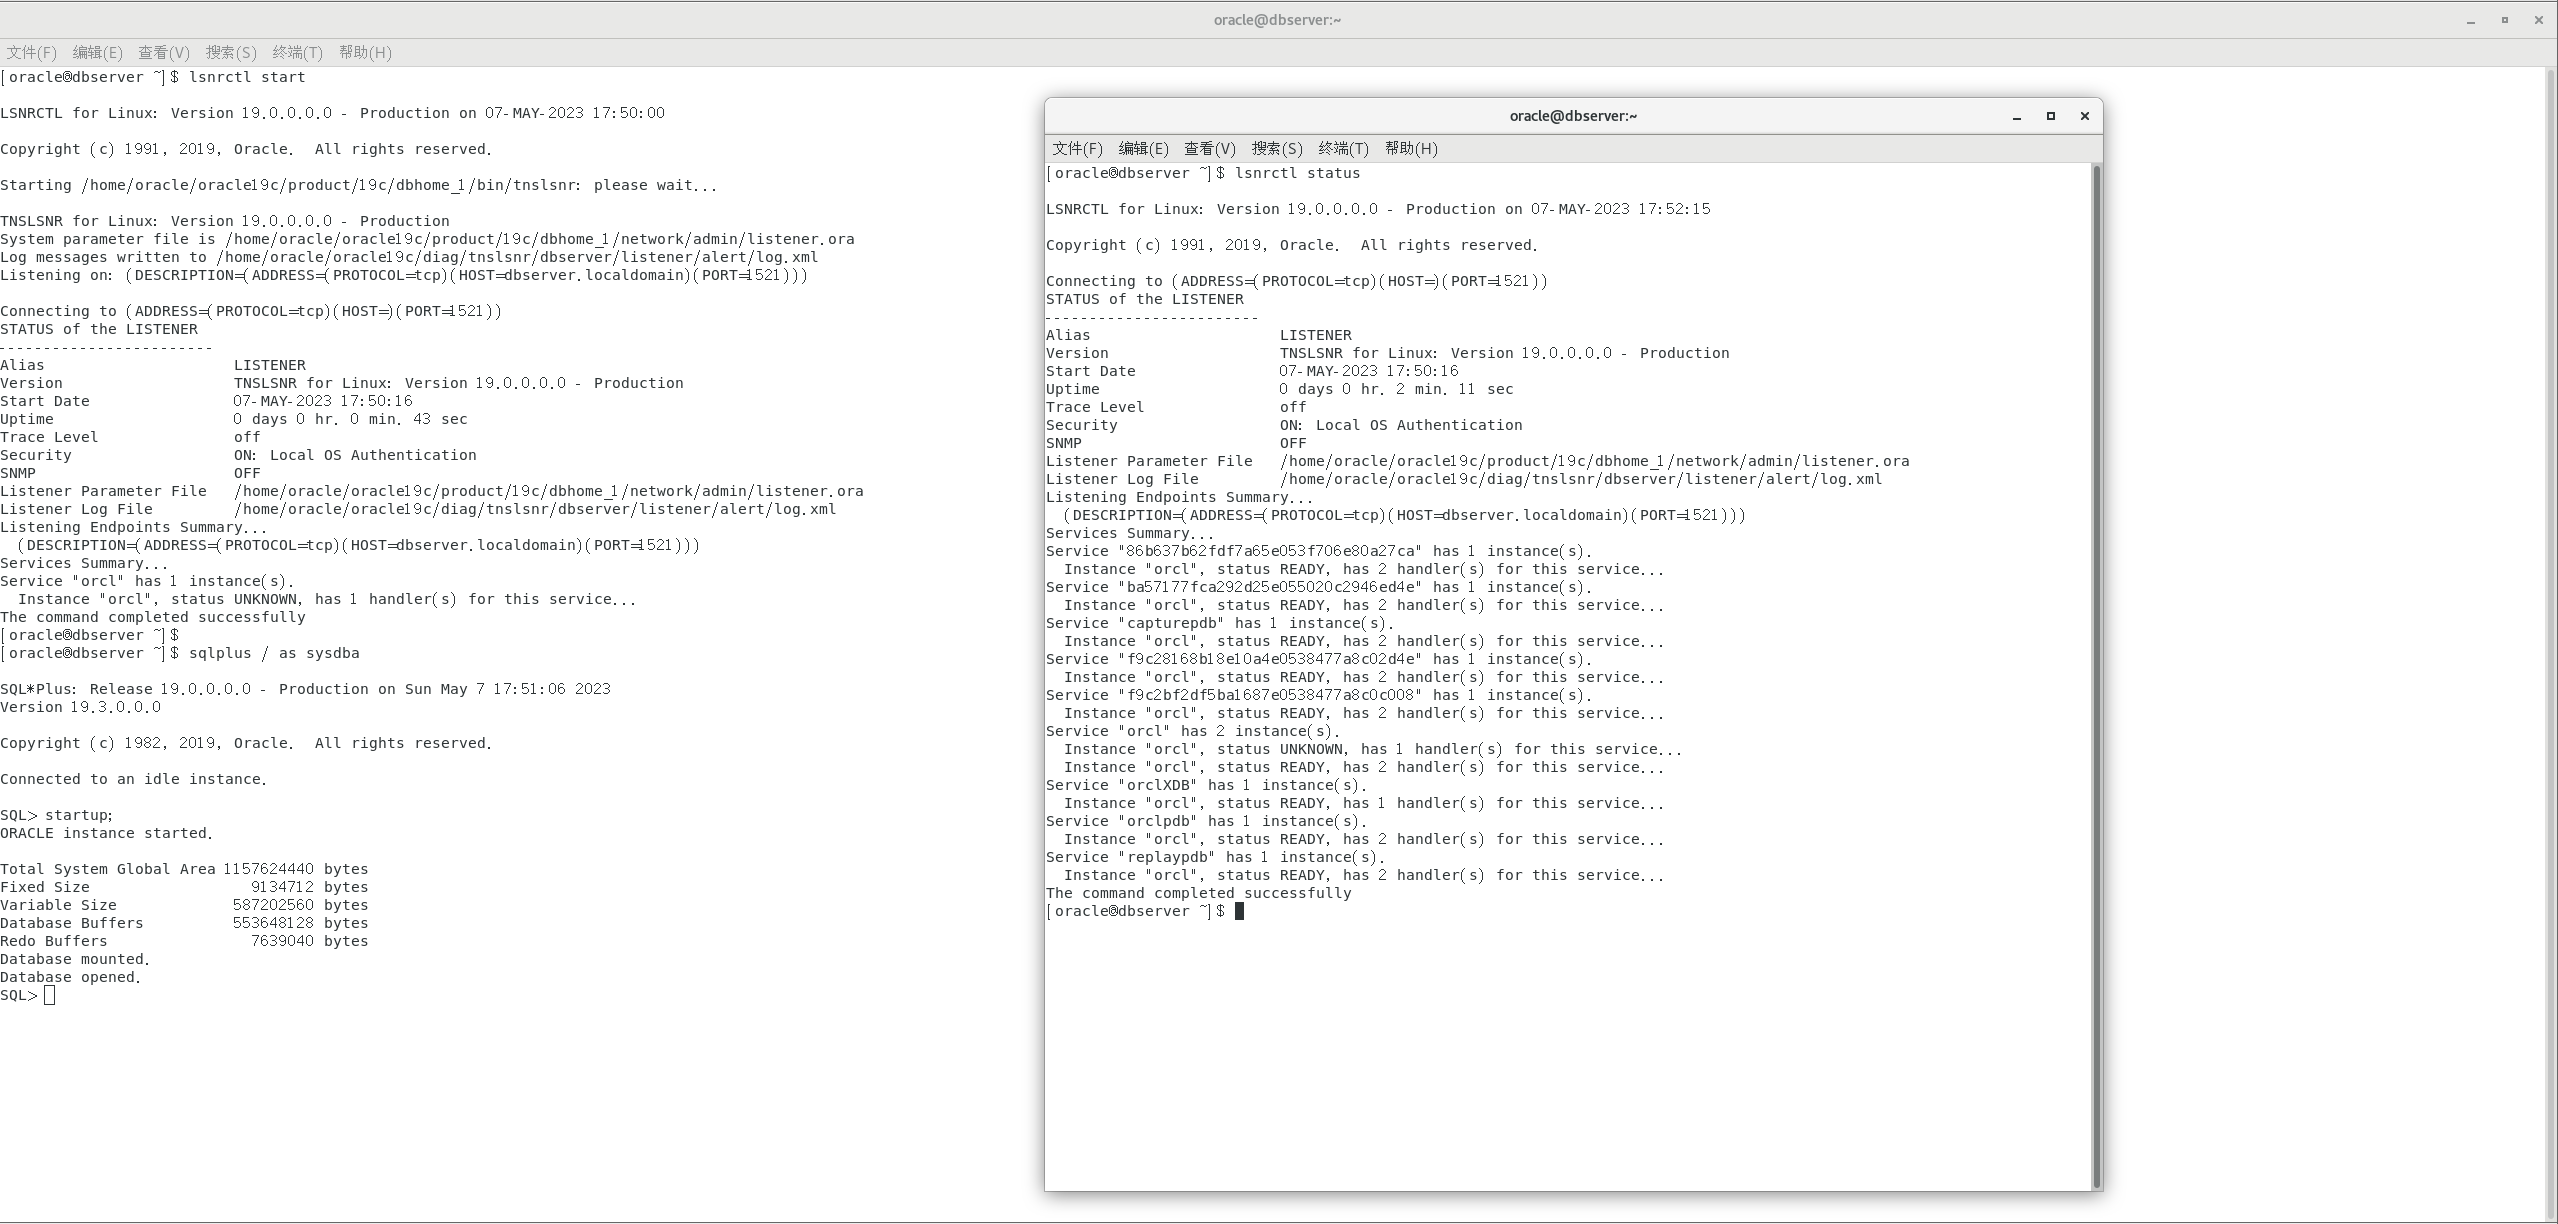The image size is (2558, 1224).
Task: Click 'Starting ... tnslsnr: please wait...' line
Action: coord(359,185)
